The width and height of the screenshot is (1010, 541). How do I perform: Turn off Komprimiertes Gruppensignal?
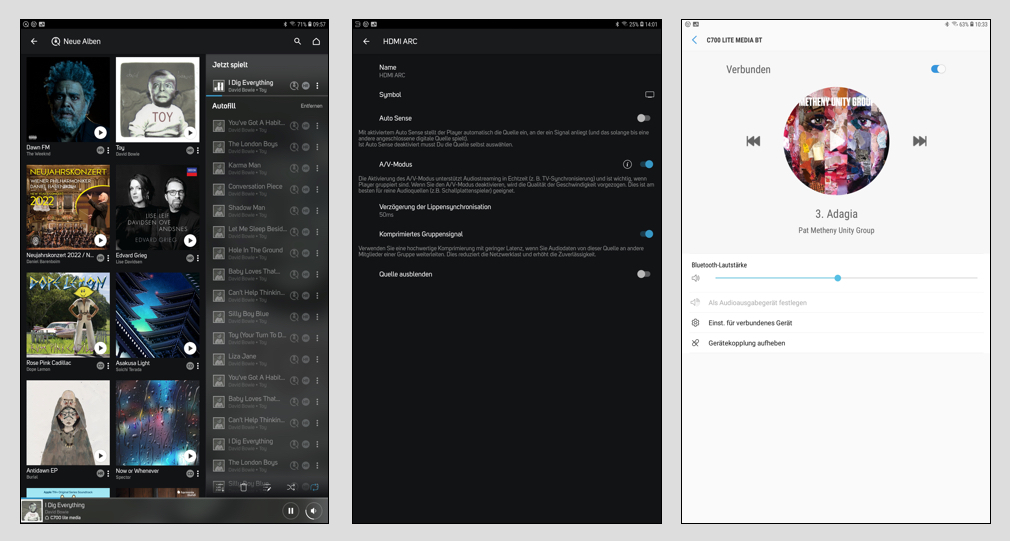[647, 234]
